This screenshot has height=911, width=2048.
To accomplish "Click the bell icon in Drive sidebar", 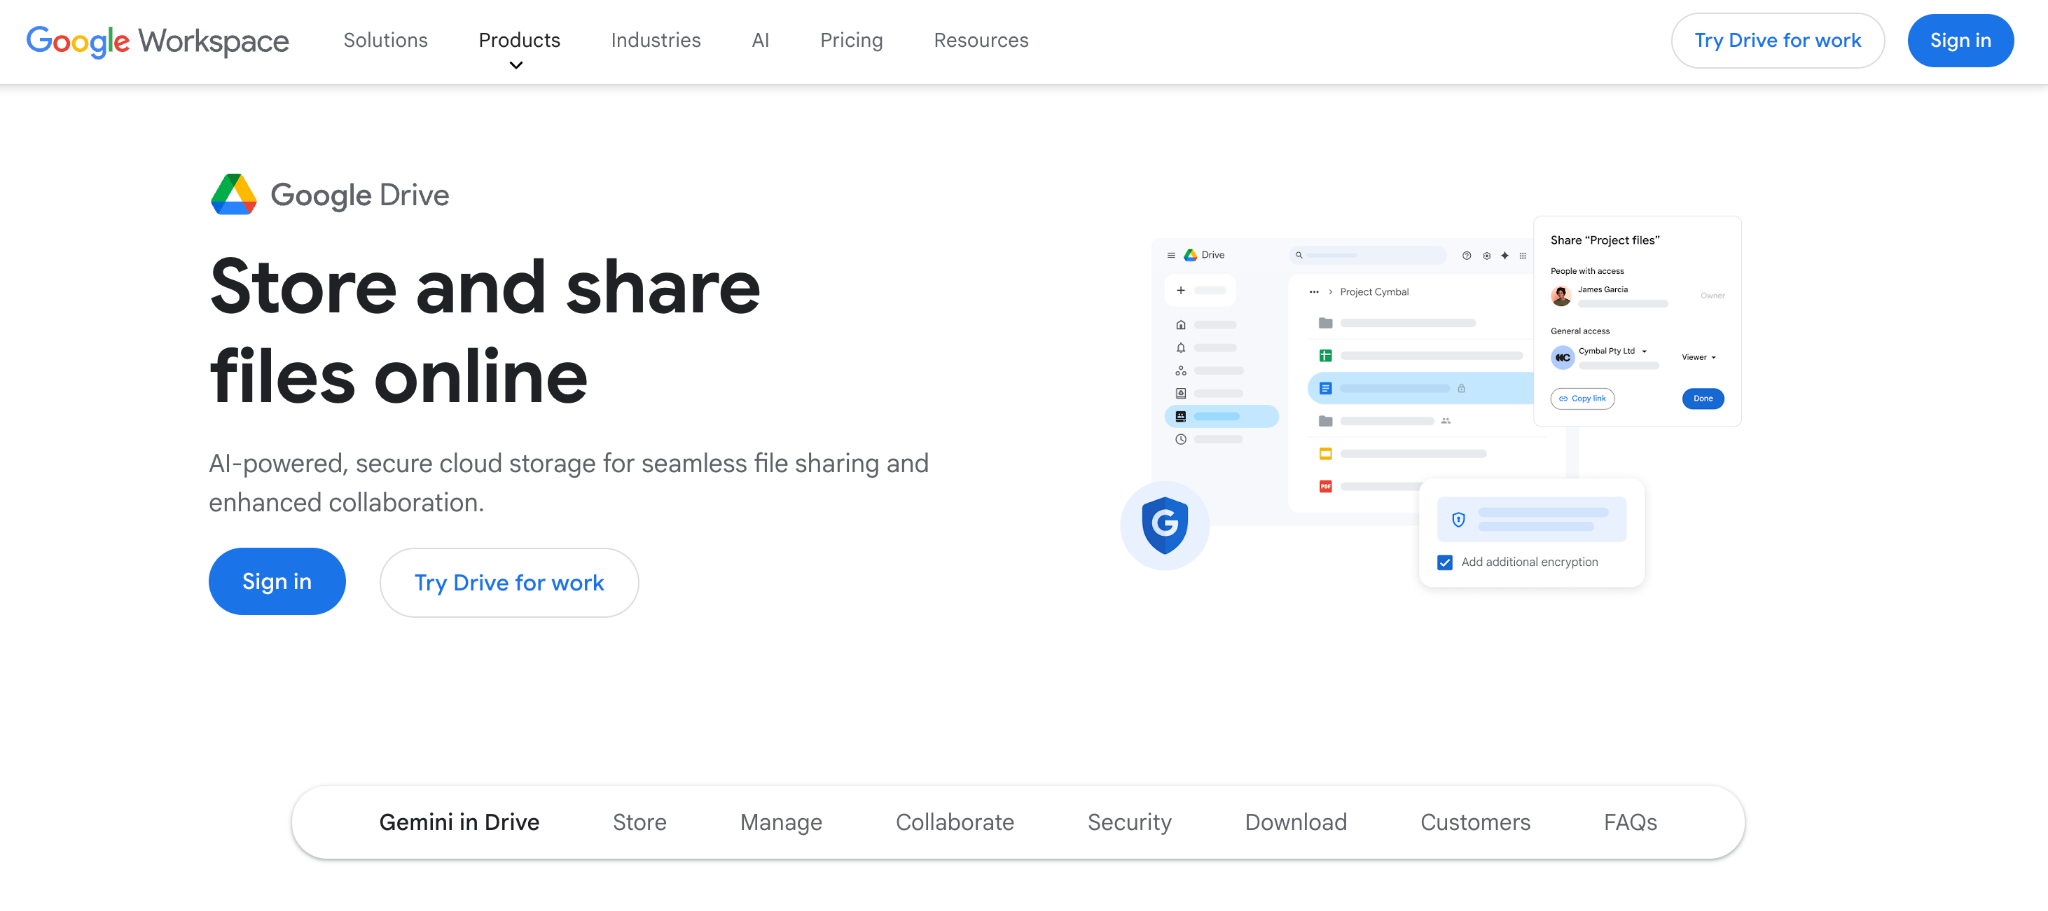I will (x=1181, y=348).
